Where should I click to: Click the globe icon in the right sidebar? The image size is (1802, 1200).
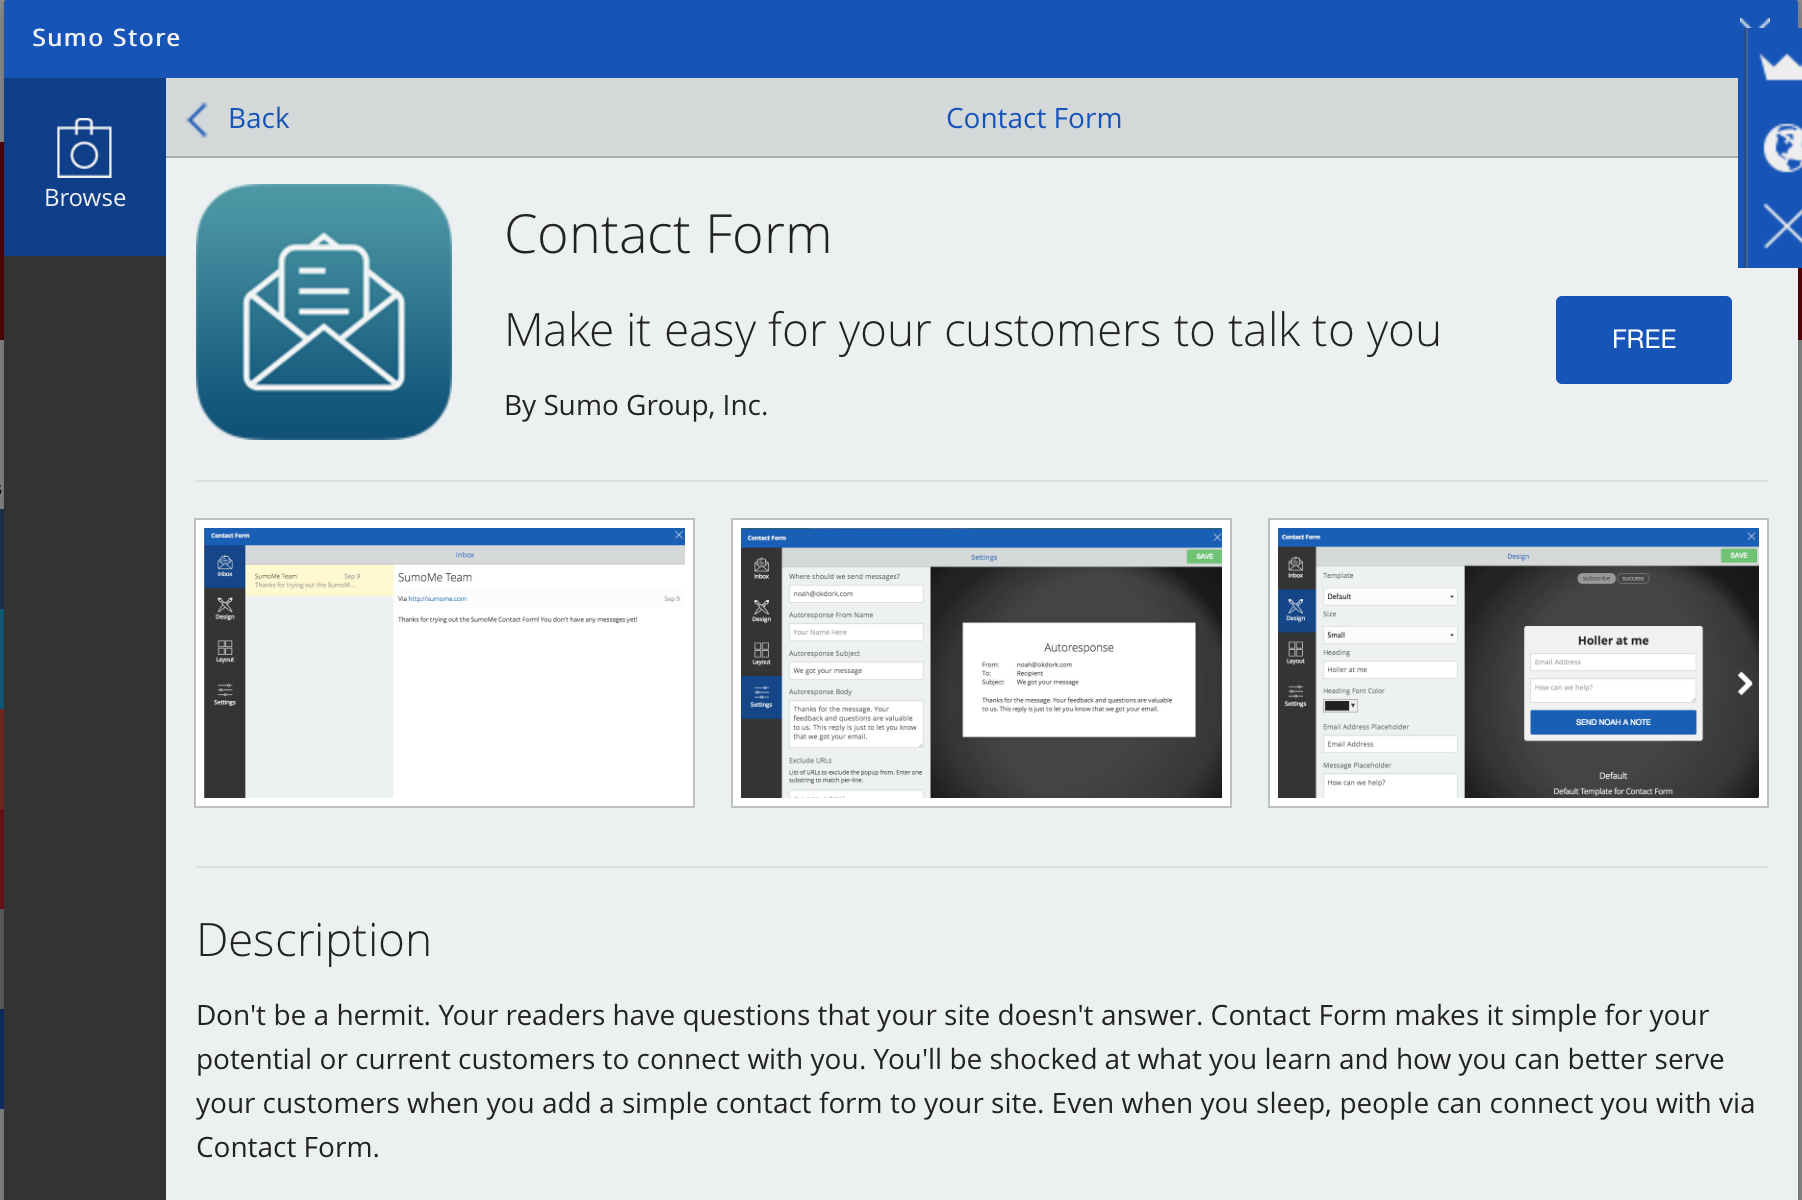pyautogui.click(x=1782, y=148)
